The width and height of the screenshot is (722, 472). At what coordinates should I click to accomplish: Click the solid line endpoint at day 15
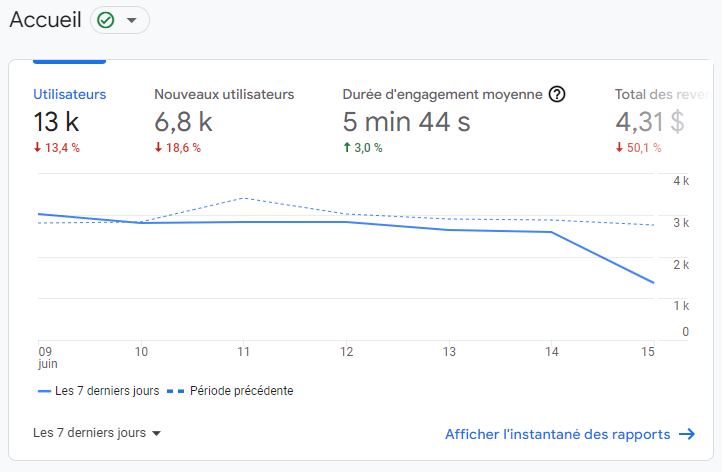pyautogui.click(x=653, y=283)
